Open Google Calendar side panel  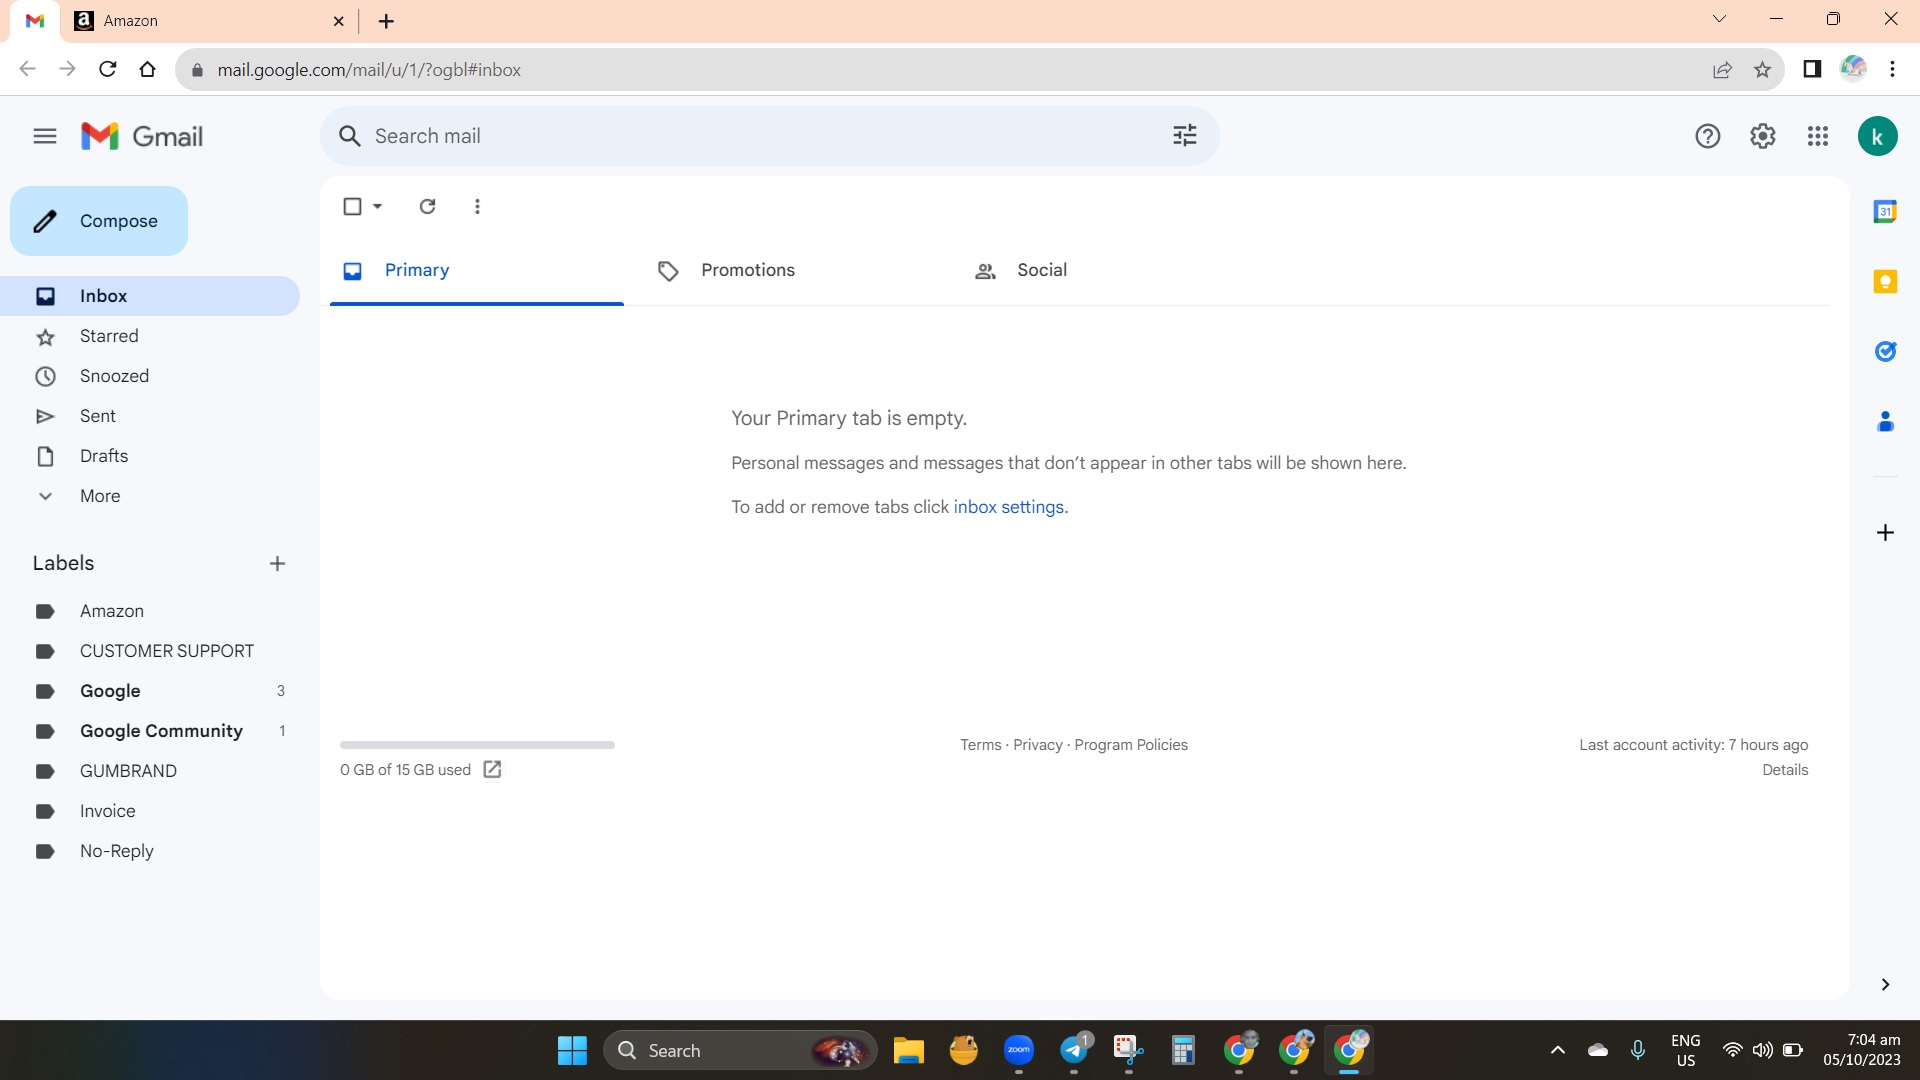1885,211
